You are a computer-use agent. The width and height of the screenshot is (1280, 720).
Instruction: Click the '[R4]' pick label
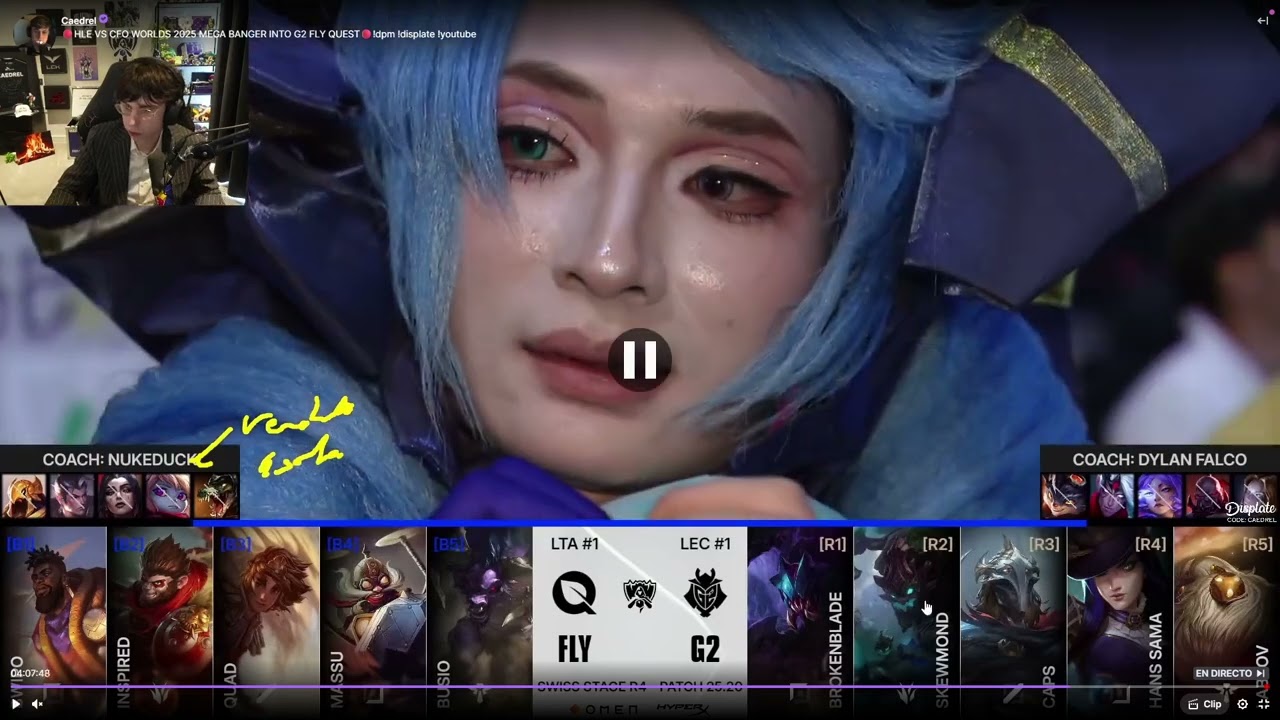(x=1151, y=544)
